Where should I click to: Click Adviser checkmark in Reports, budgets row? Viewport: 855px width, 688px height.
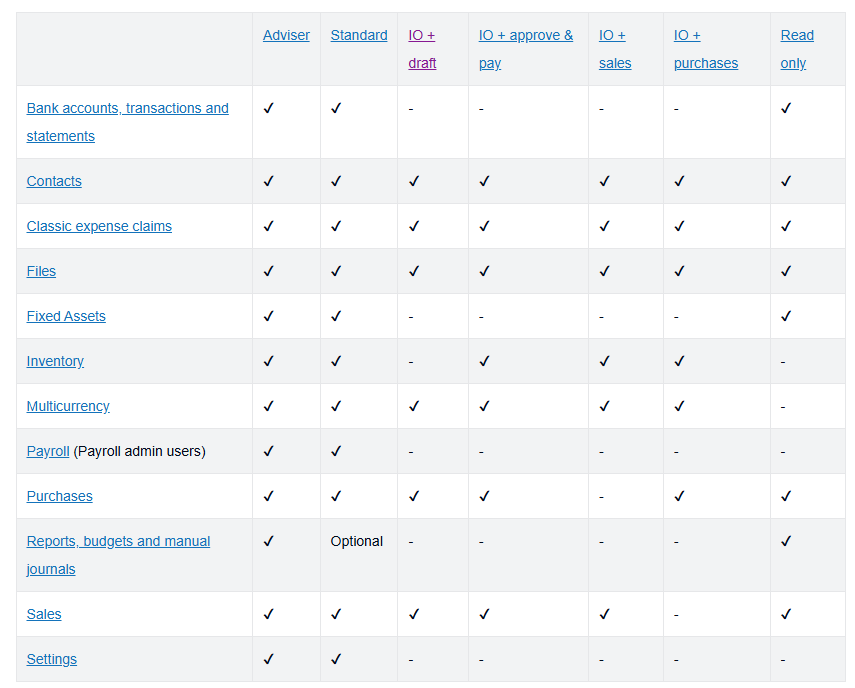click(x=268, y=541)
